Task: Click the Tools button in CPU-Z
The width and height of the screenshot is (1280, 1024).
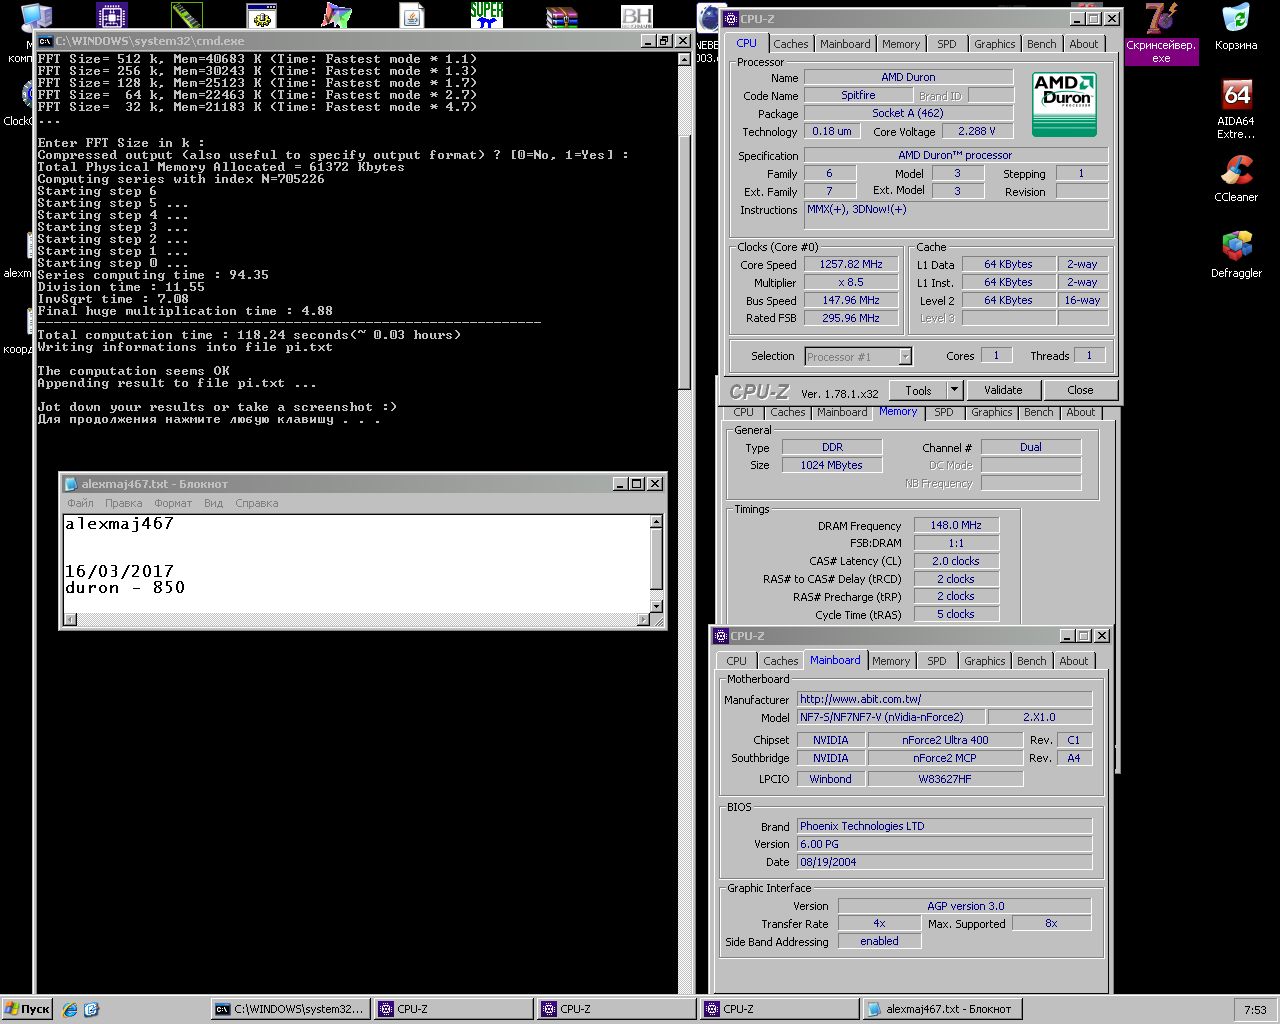Action: 918,390
